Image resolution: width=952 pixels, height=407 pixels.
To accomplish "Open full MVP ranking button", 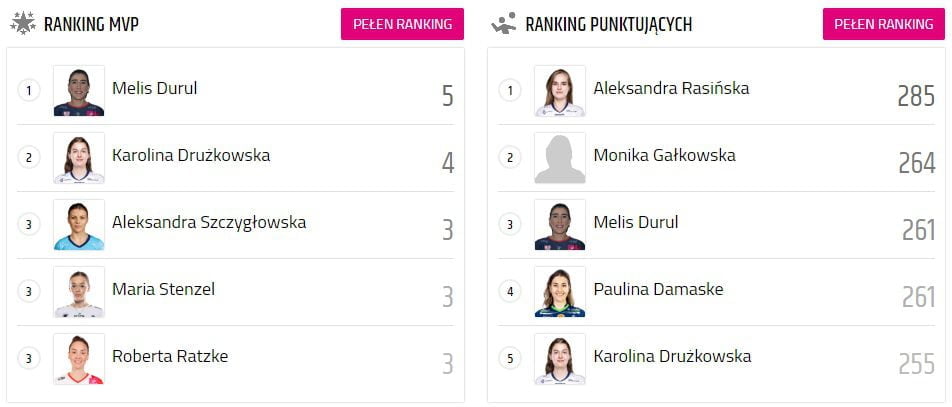I will coord(402,24).
